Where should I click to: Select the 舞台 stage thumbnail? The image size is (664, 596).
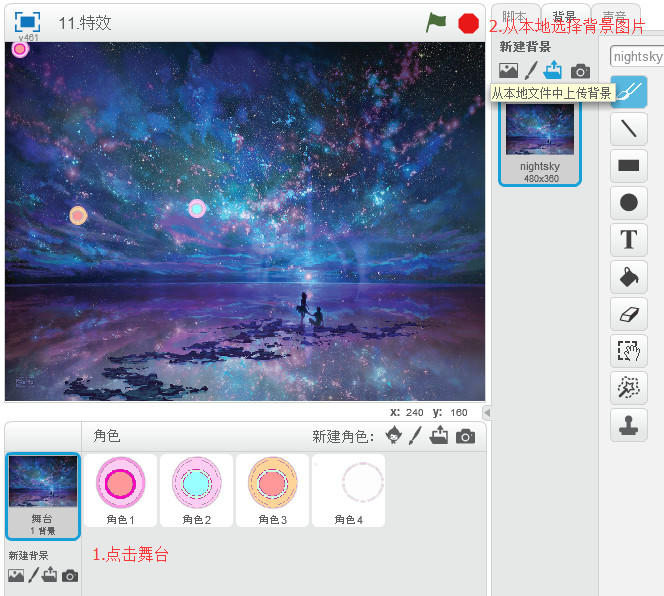pyautogui.click(x=43, y=496)
